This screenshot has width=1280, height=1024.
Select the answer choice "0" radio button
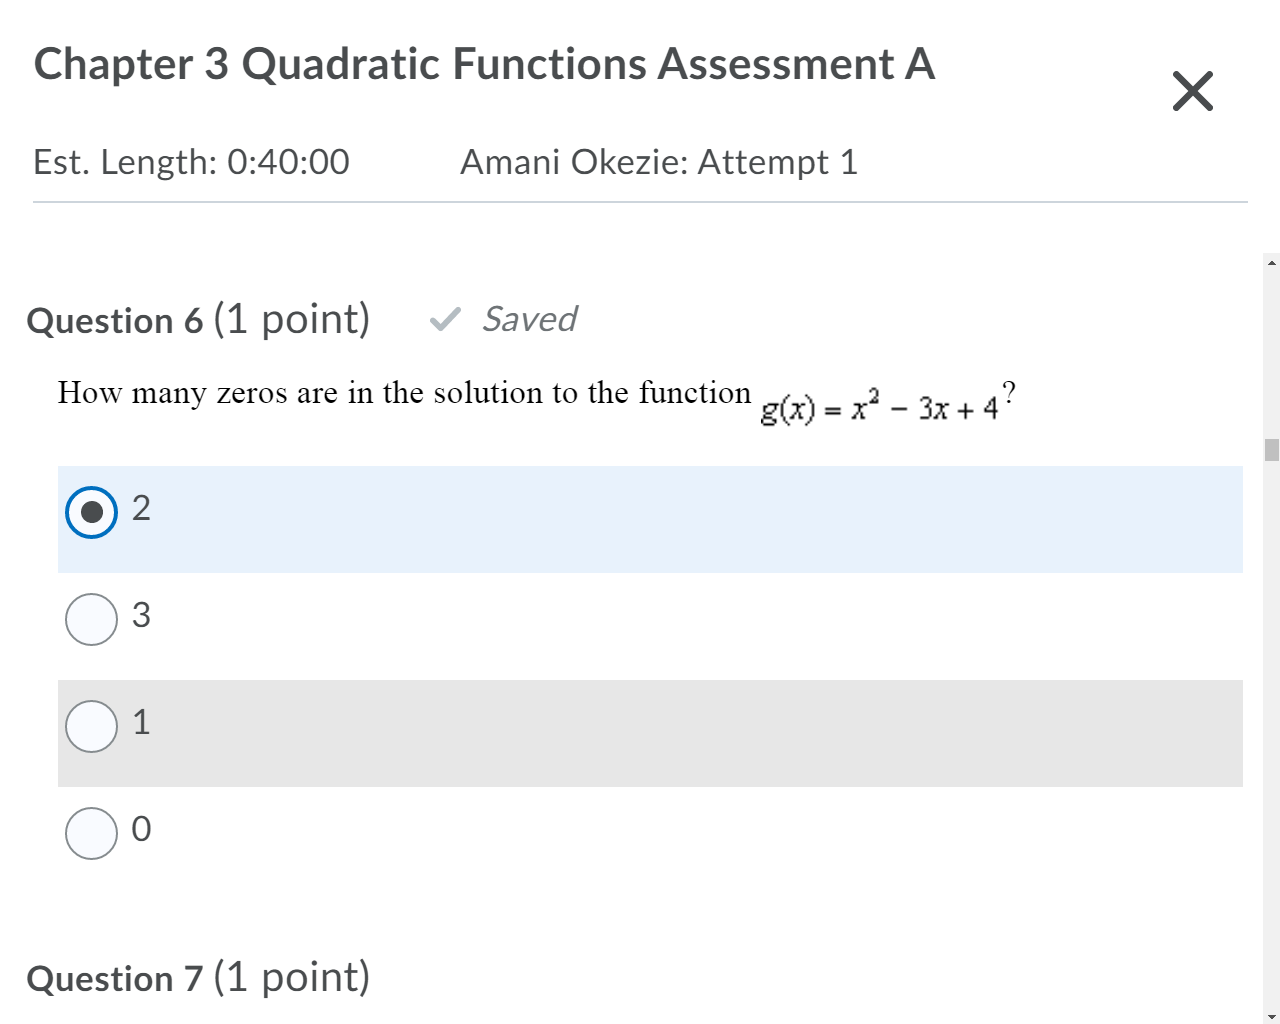coord(91,833)
